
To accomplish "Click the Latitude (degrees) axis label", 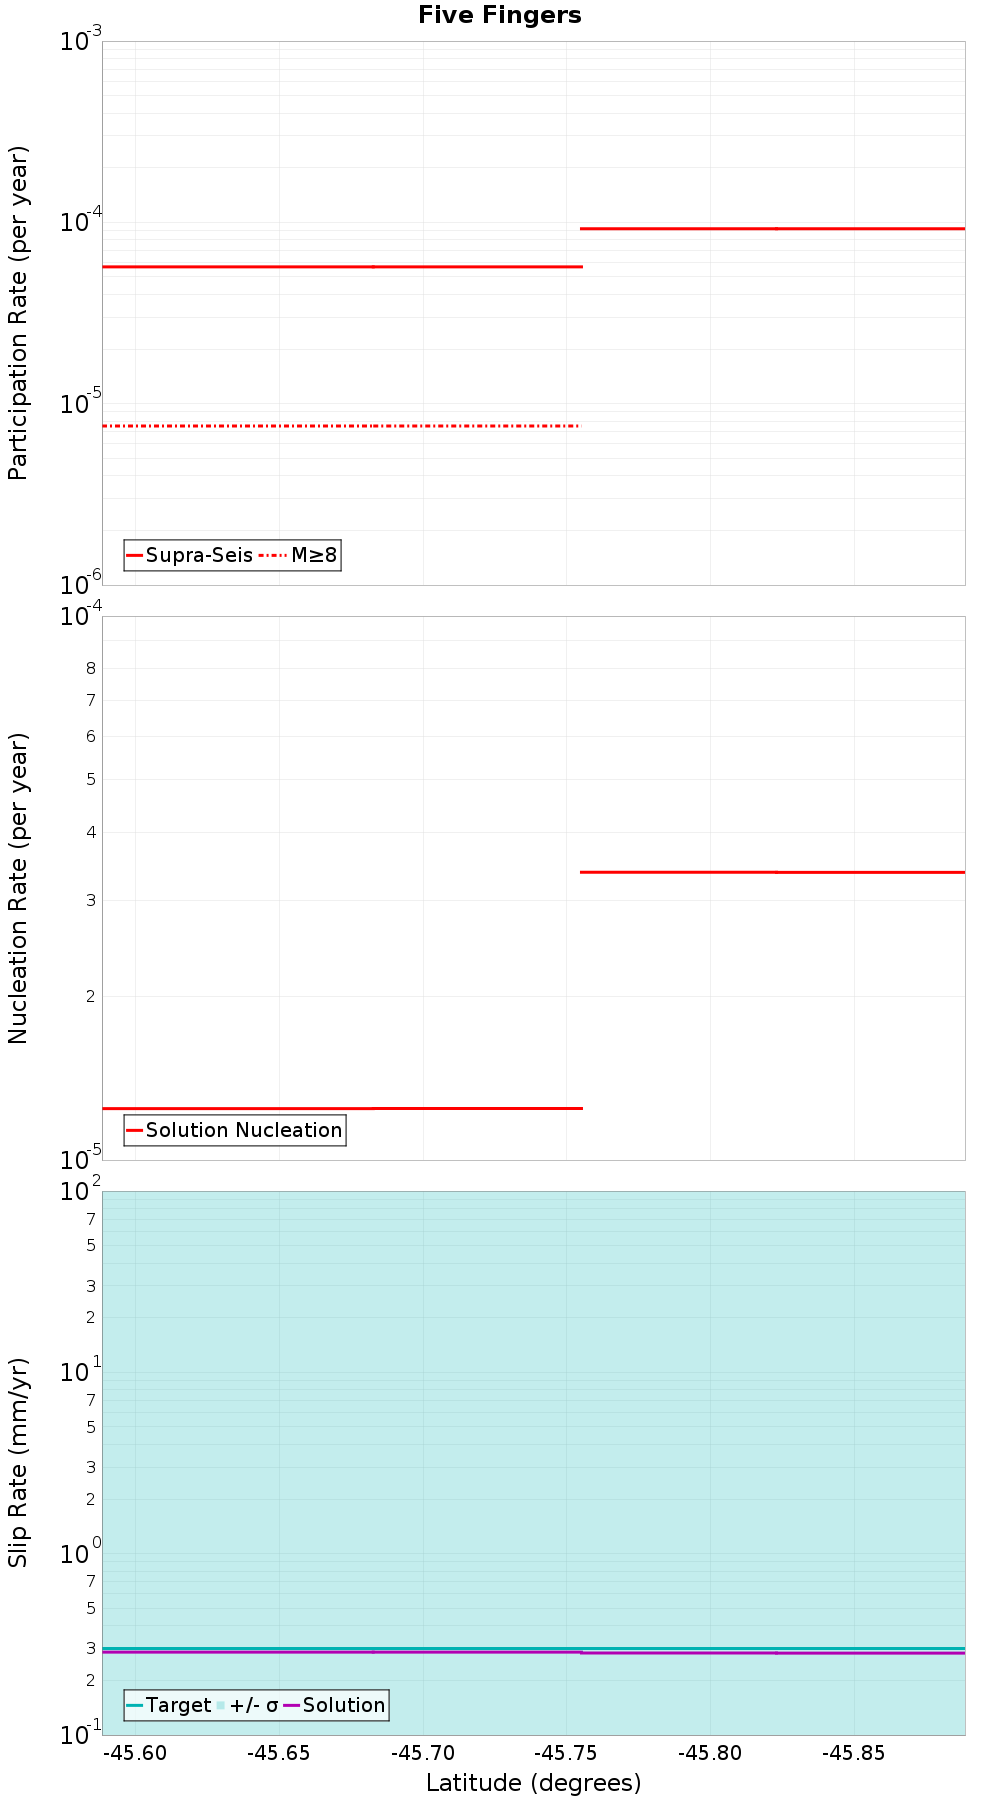I will click(533, 1783).
